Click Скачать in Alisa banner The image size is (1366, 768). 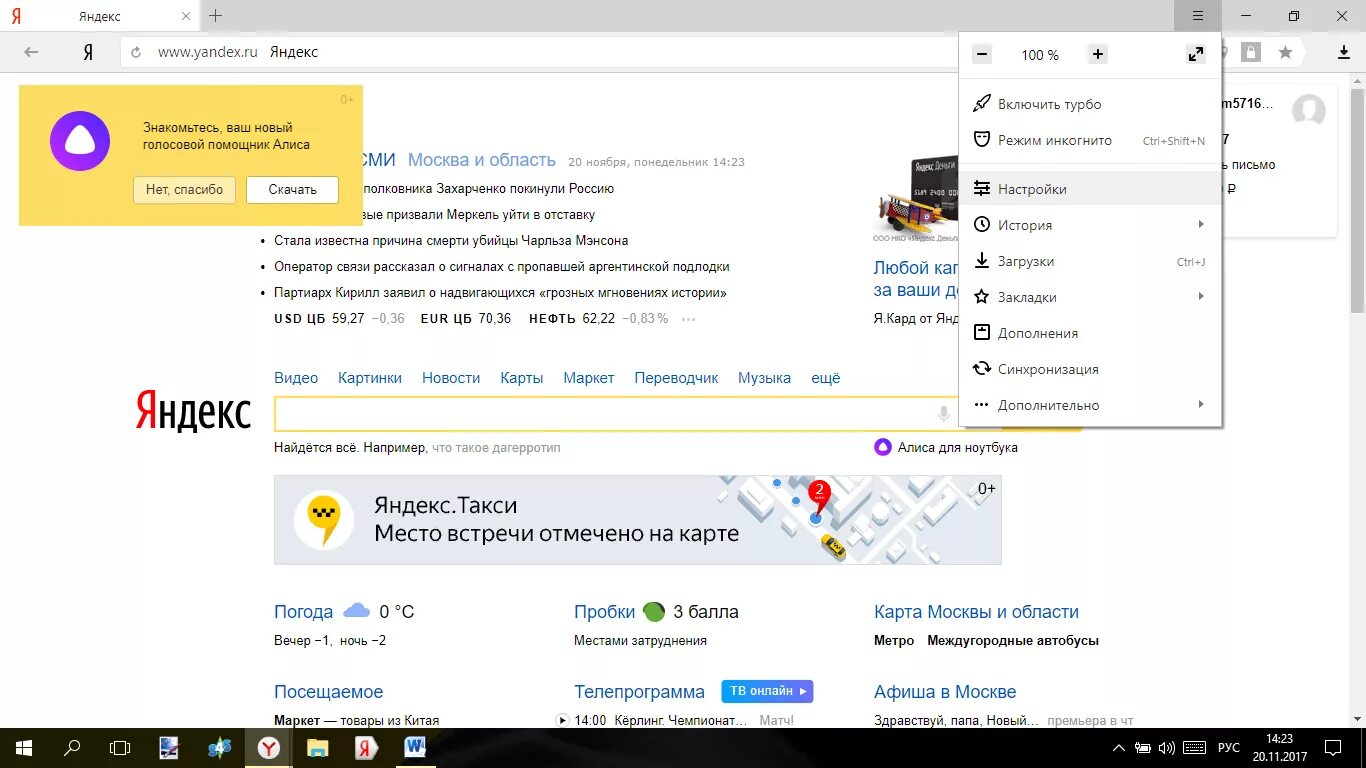click(x=292, y=189)
